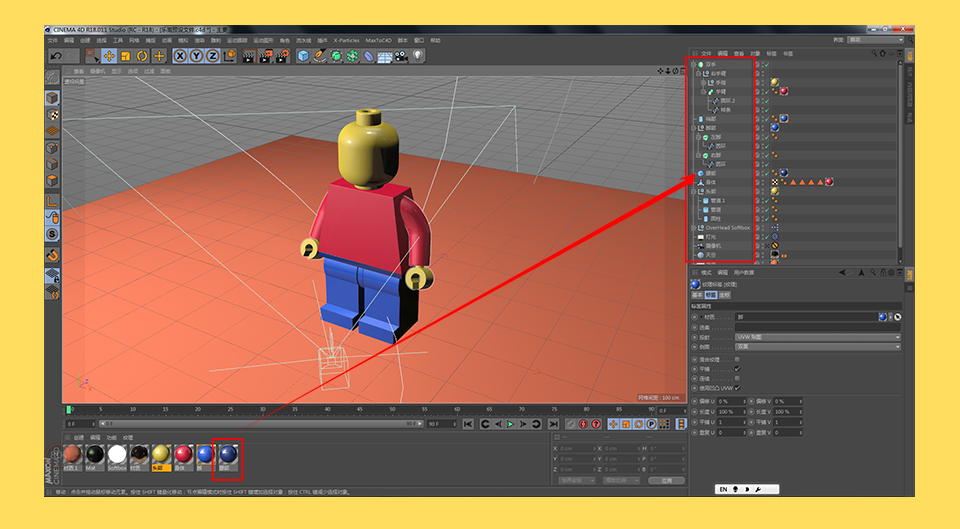Open the OverHead Softbox object
The height and width of the screenshot is (529, 960).
727,228
